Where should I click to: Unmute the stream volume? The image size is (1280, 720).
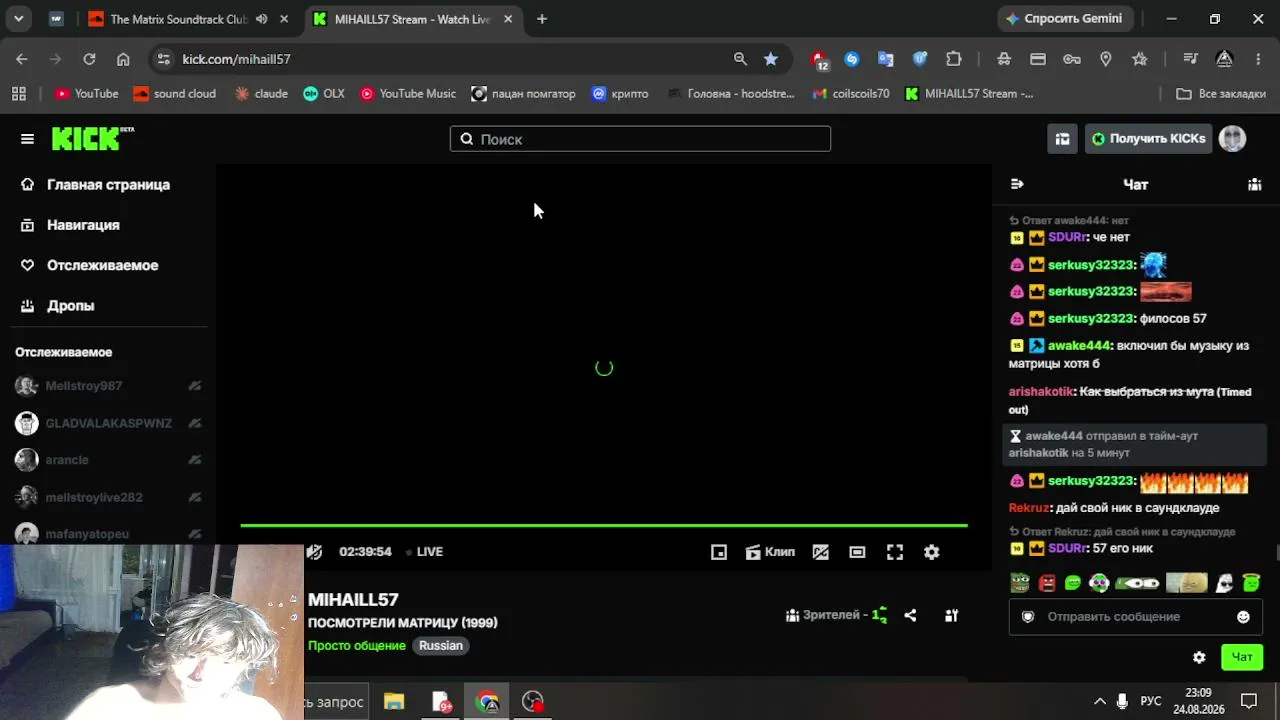tap(314, 551)
